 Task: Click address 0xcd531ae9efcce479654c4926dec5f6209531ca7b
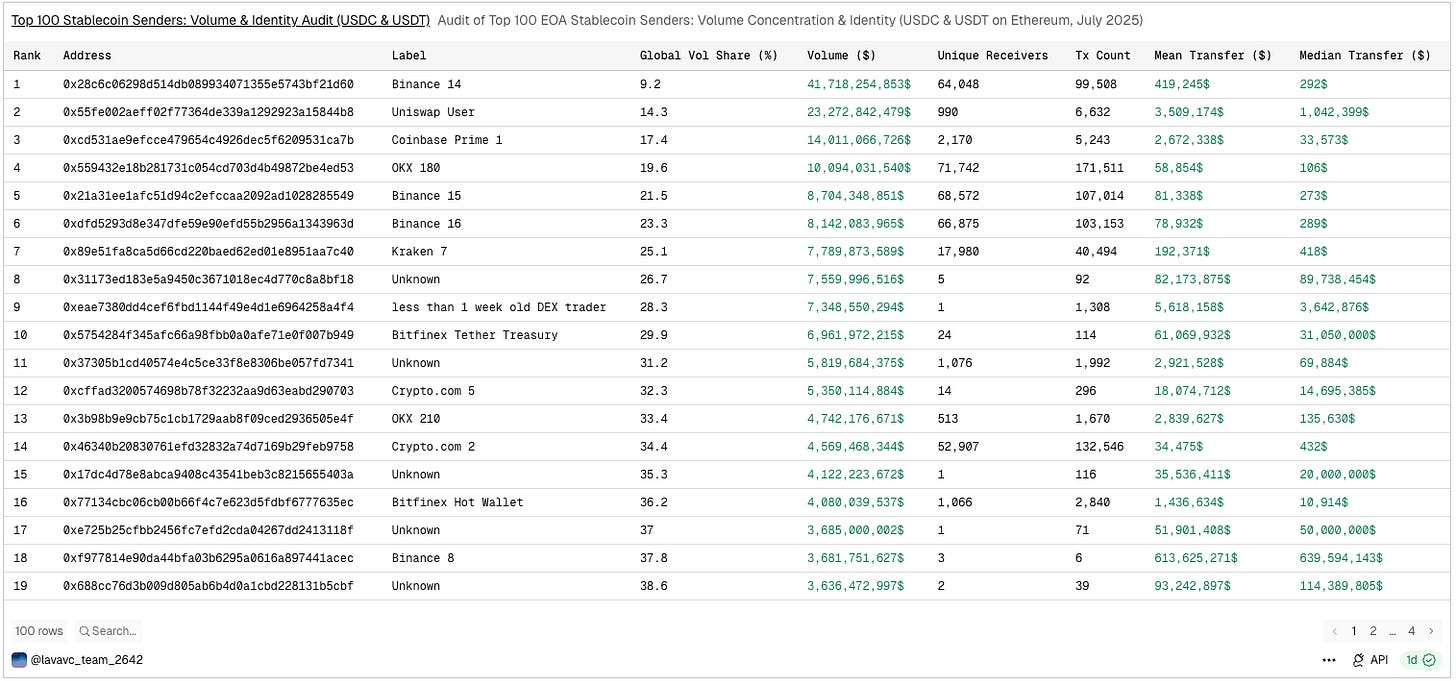(208, 140)
